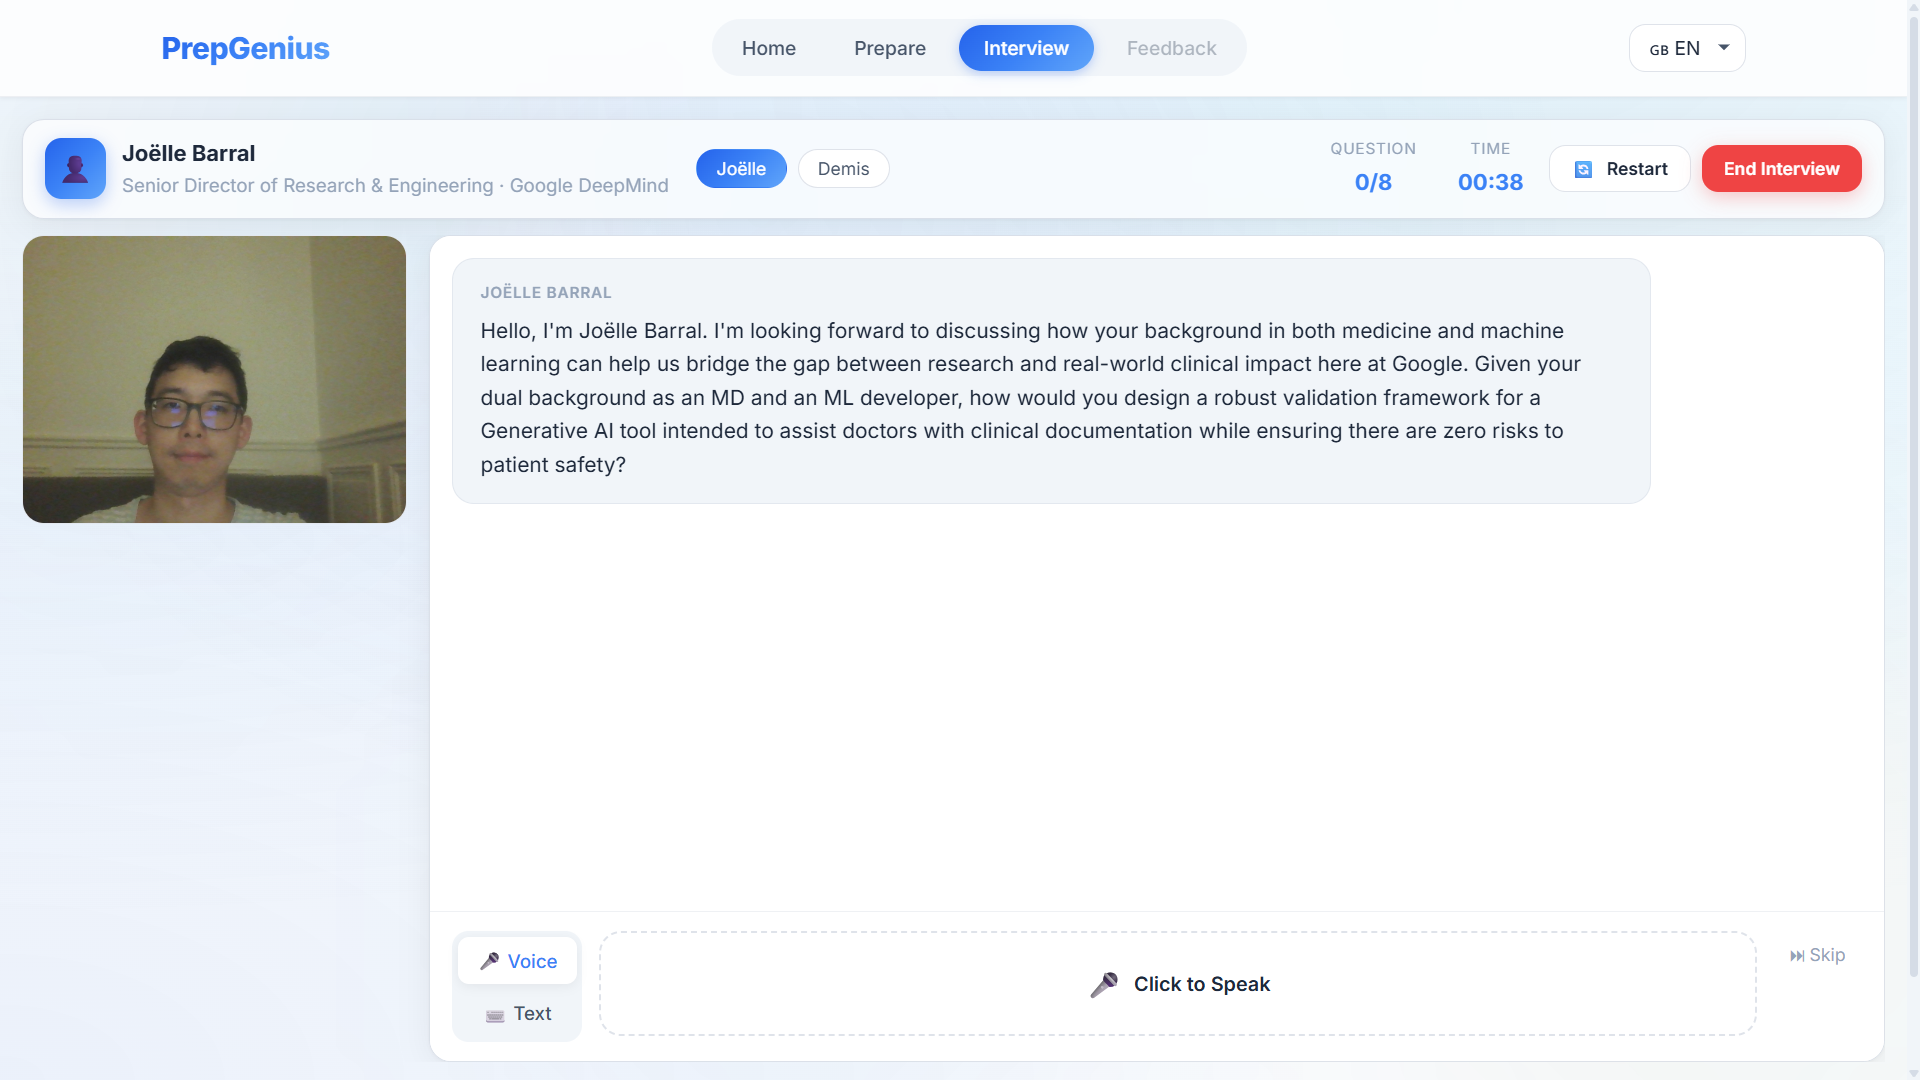The image size is (1920, 1080).
Task: Switch interviewer to Demis
Action: 843,169
